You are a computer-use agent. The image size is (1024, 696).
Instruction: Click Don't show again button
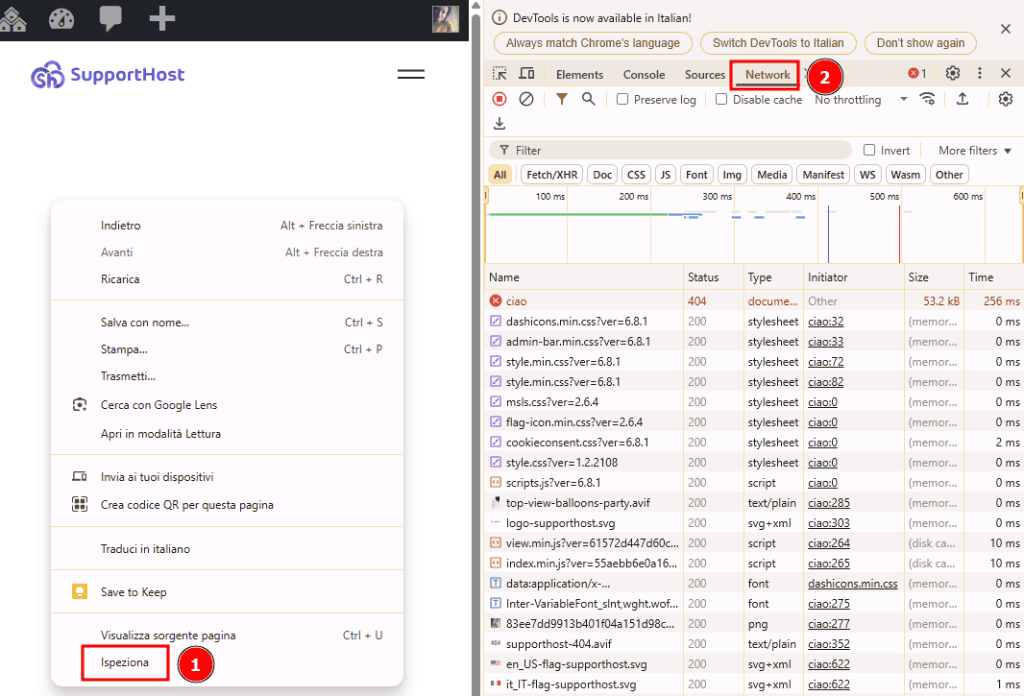coord(920,43)
